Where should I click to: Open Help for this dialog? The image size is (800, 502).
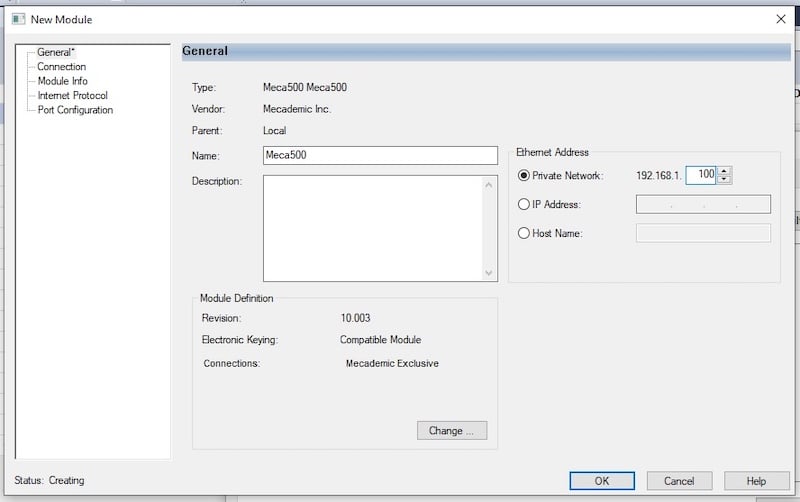click(x=756, y=481)
